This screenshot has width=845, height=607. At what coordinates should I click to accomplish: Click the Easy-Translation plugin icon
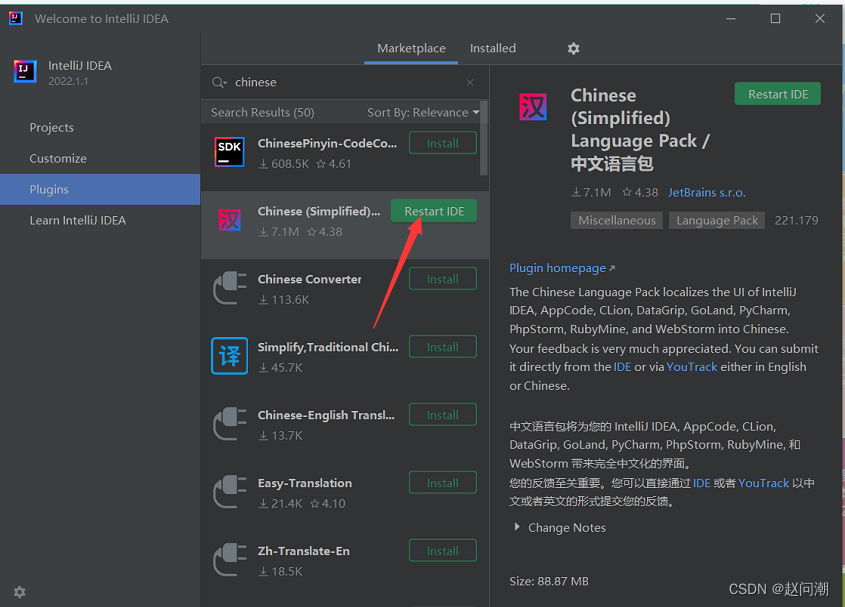[230, 492]
